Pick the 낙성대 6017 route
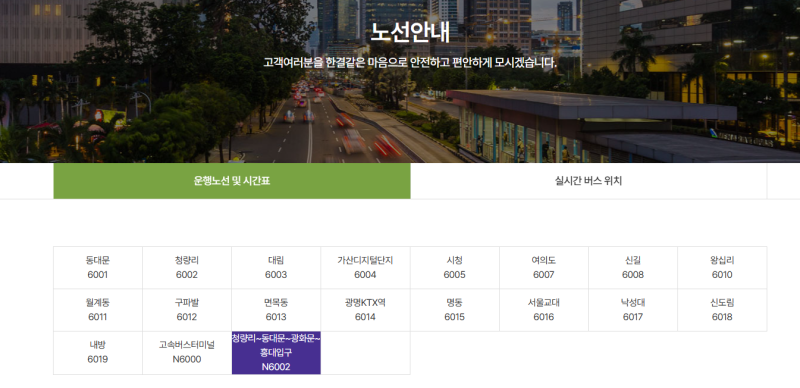The width and height of the screenshot is (800, 388). [x=633, y=310]
